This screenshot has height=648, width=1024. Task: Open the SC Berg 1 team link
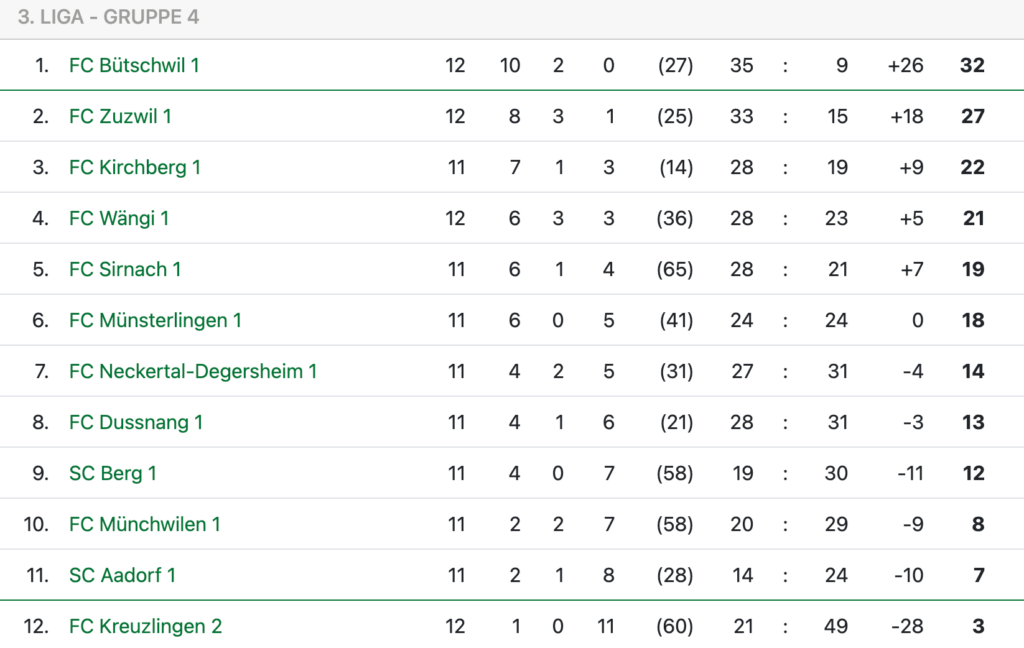pos(113,473)
